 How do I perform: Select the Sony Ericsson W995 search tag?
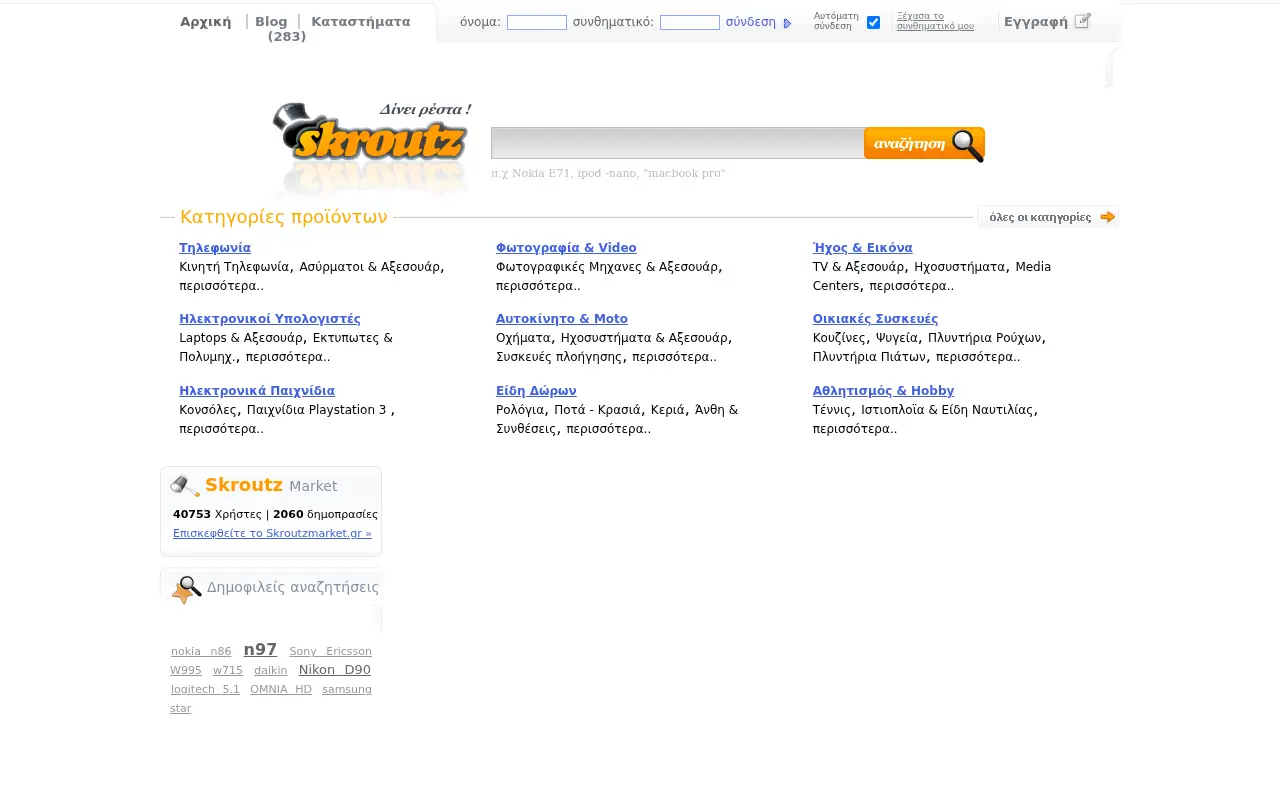click(271, 661)
